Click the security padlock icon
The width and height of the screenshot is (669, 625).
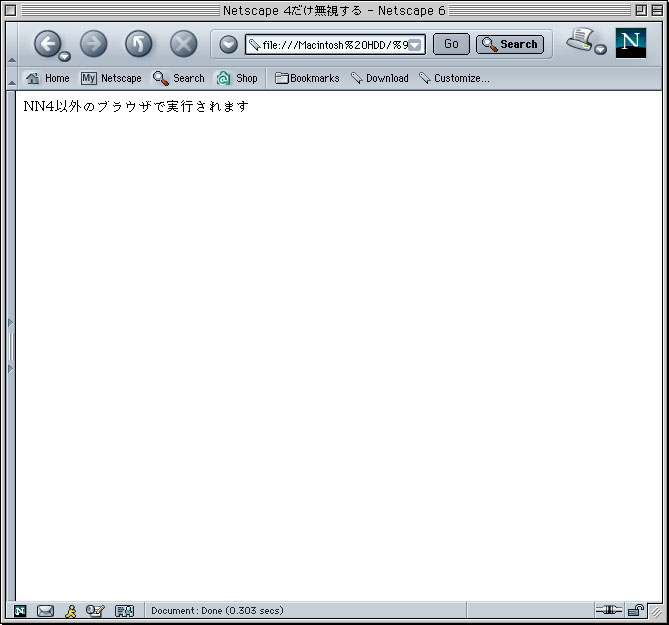636,610
